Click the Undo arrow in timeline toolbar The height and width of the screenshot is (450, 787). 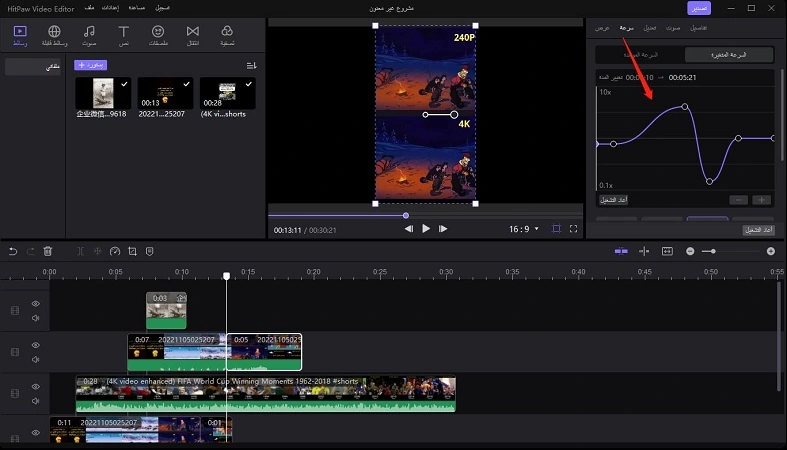pyautogui.click(x=13, y=251)
